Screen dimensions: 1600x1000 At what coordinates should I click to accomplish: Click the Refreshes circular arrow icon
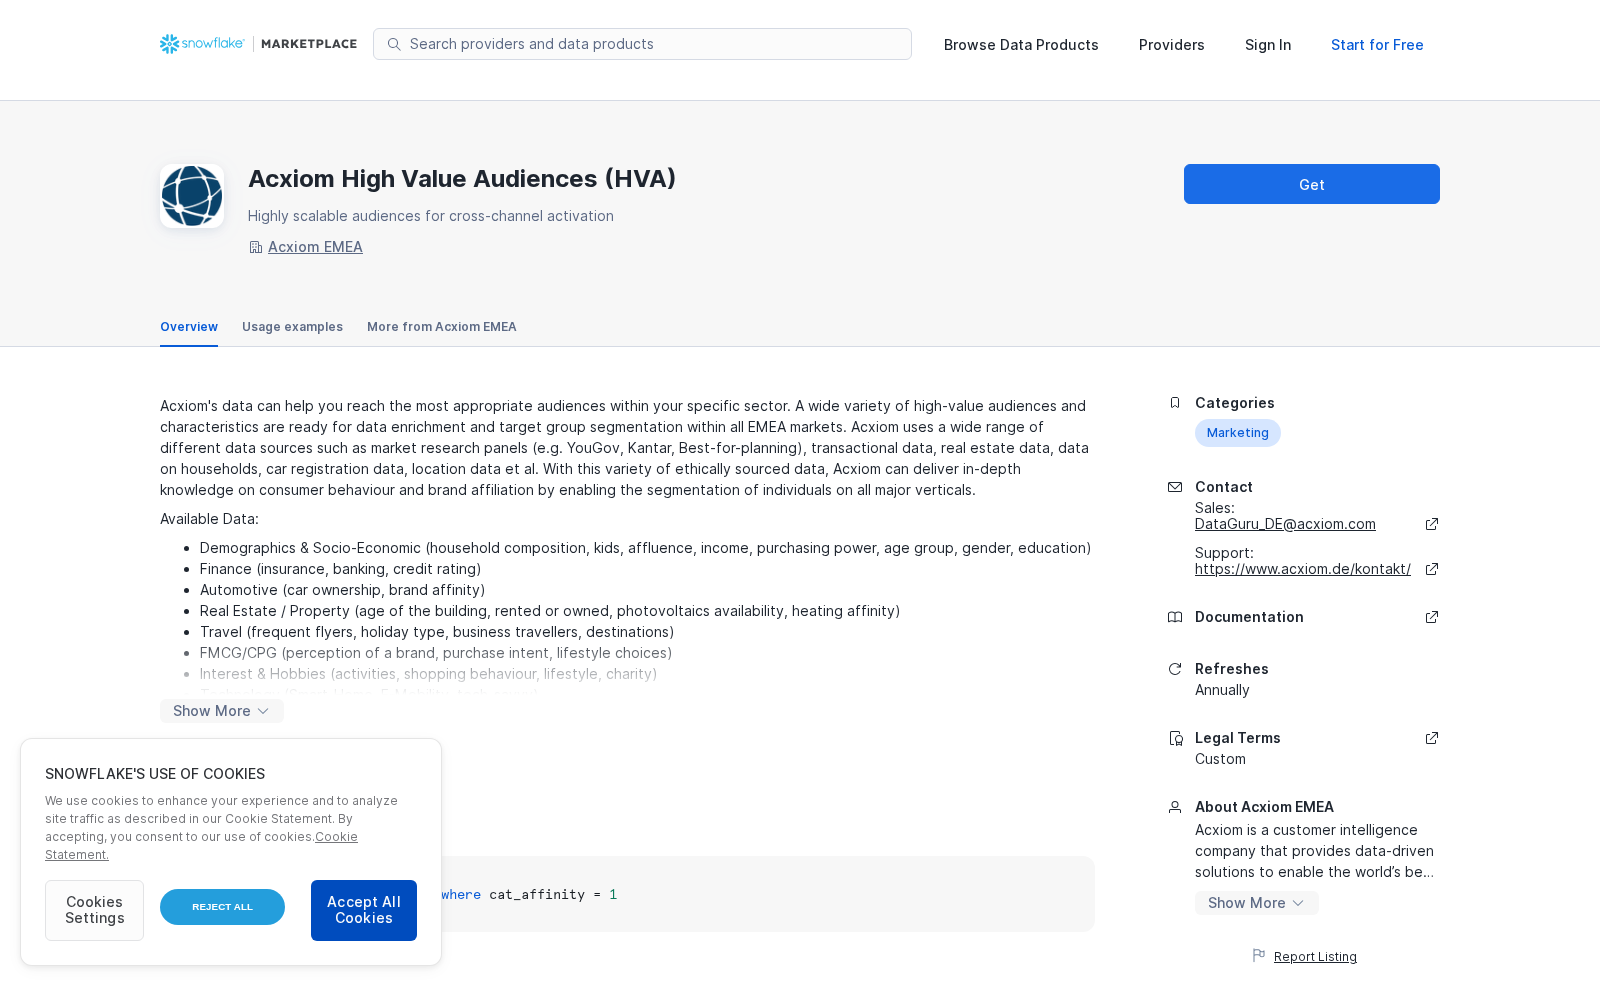[x=1175, y=669]
